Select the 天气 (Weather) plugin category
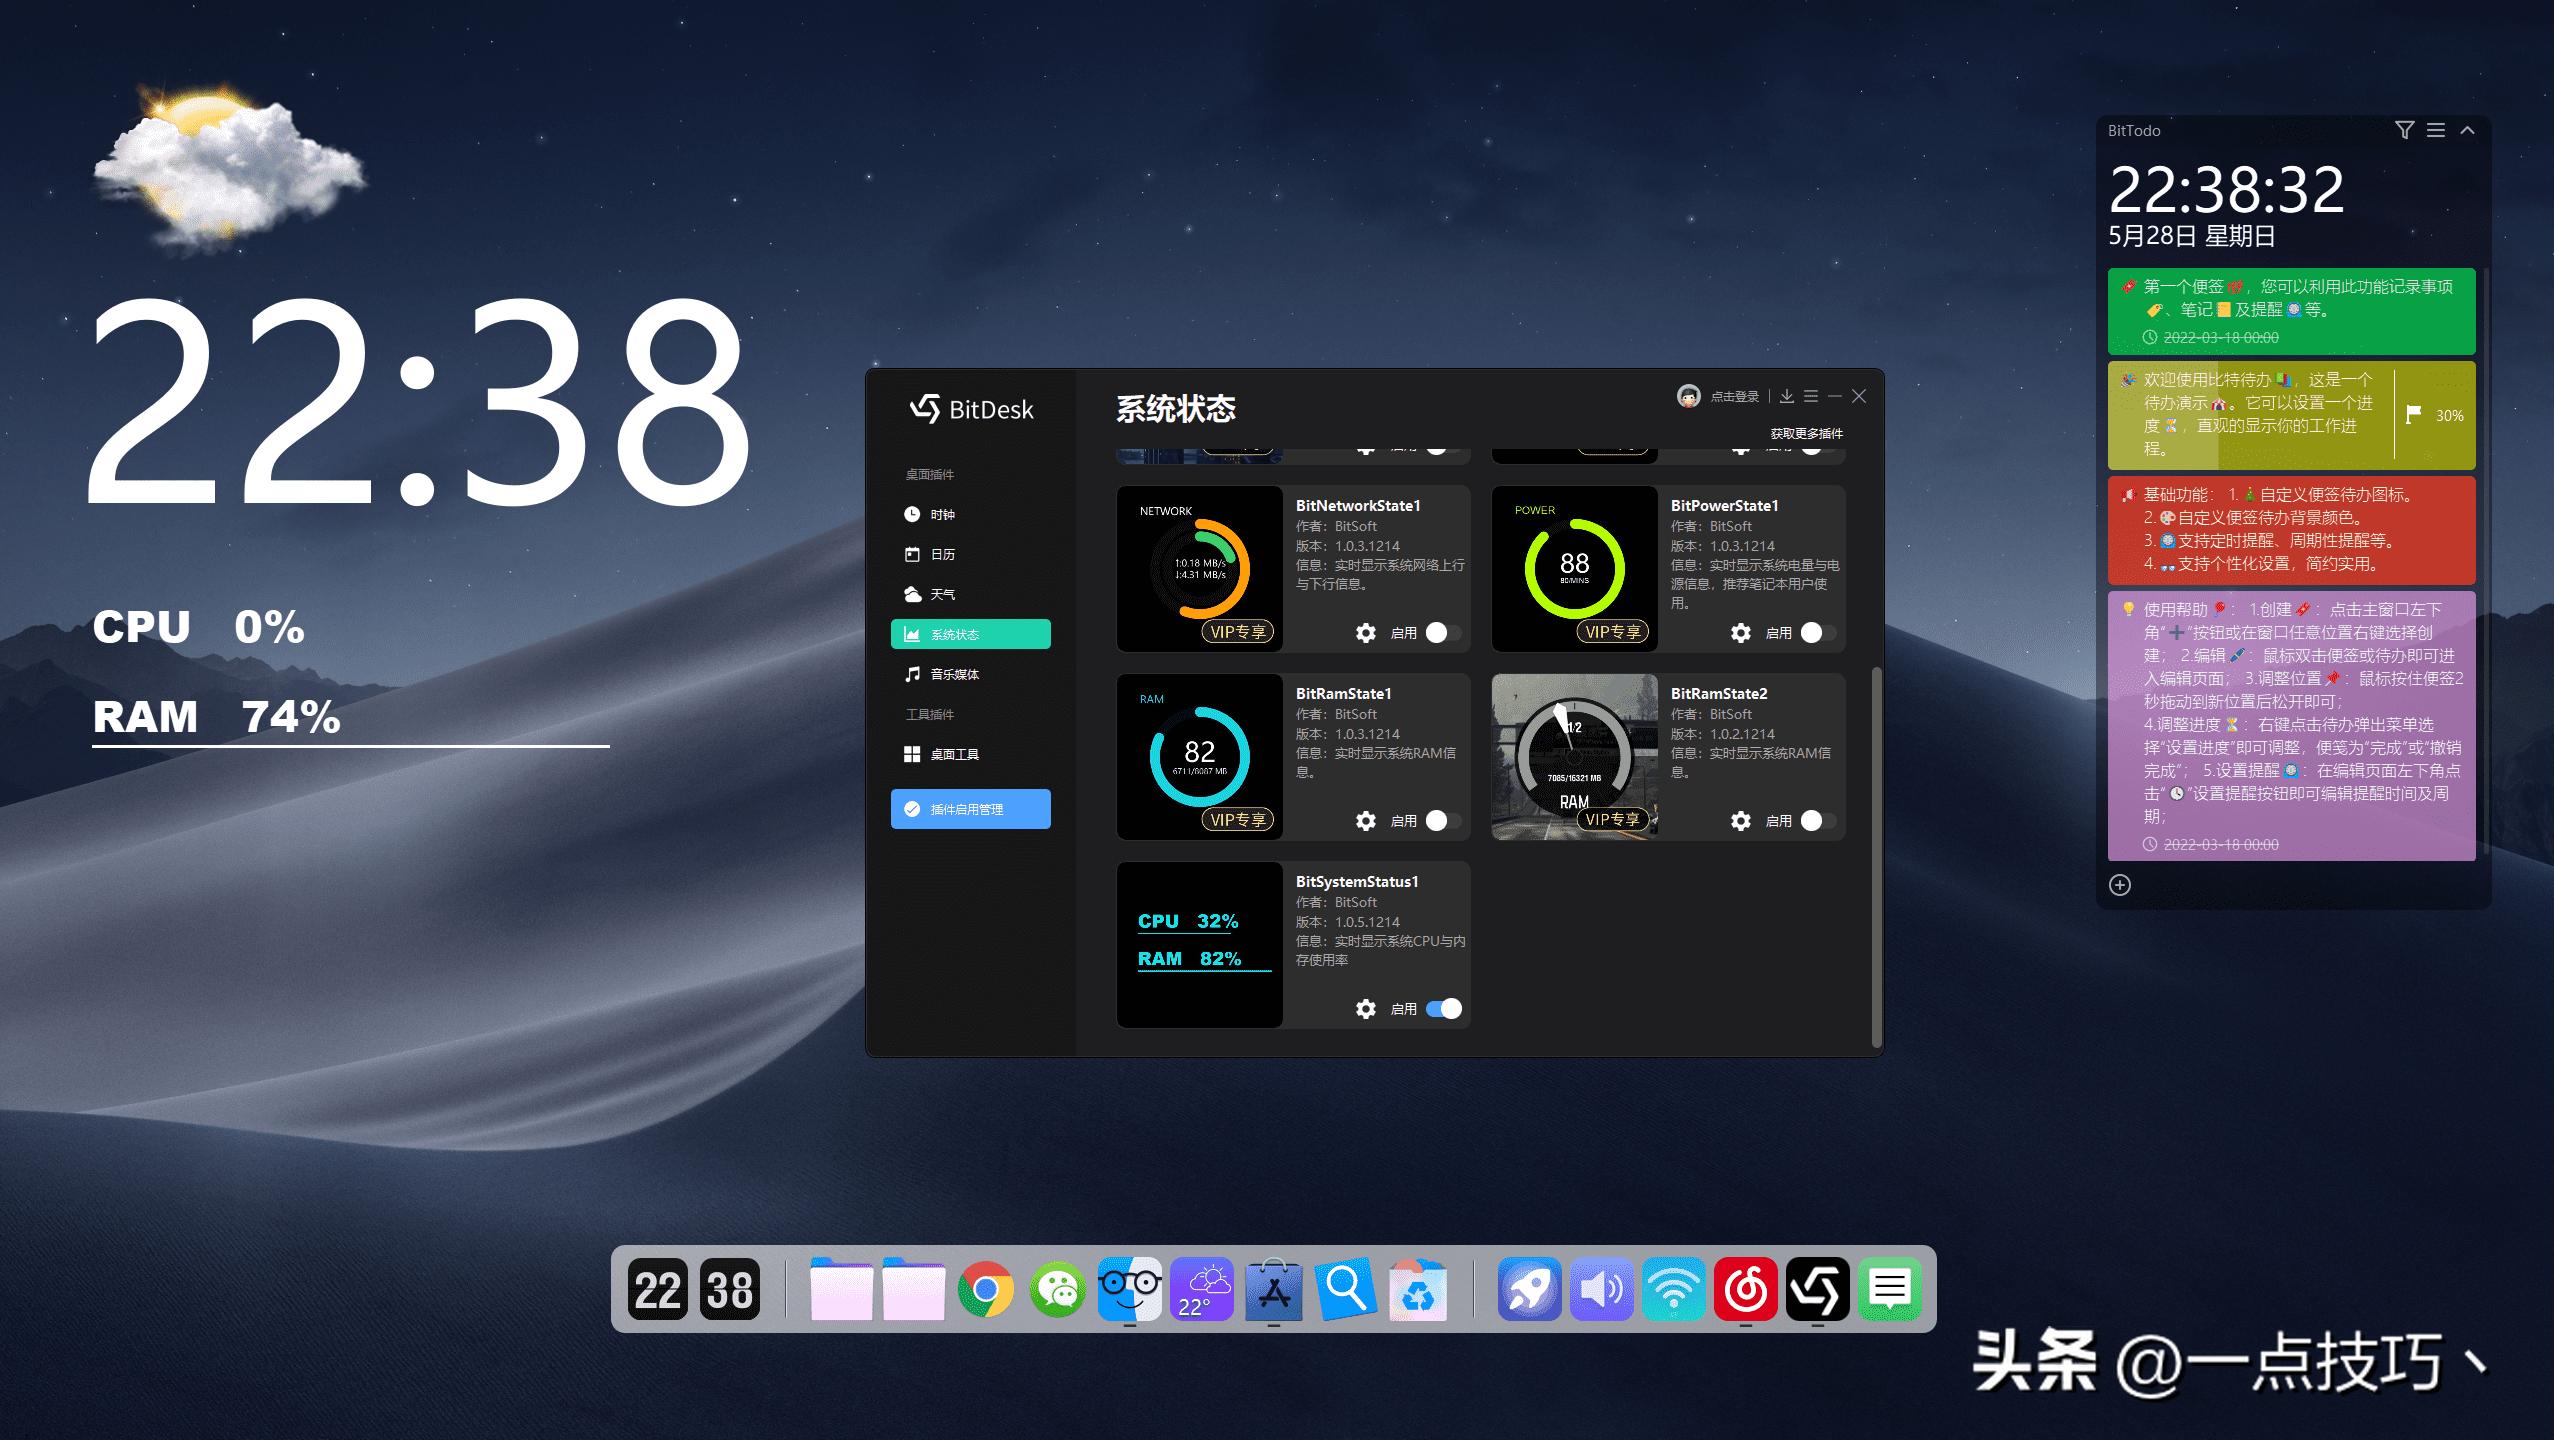The image size is (2554, 1440). (x=941, y=594)
